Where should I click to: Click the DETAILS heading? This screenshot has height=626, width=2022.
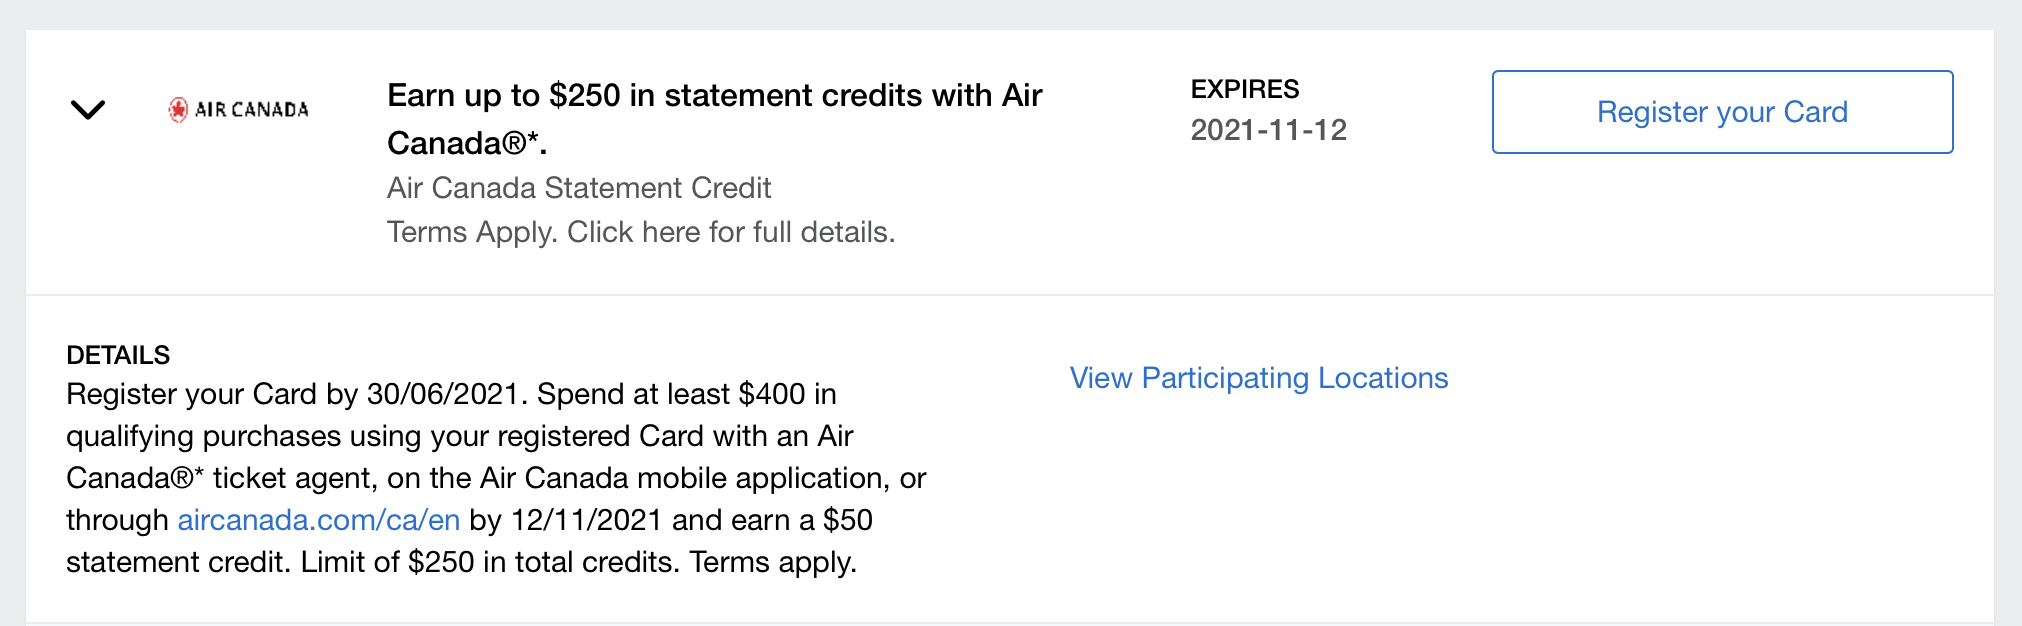[x=118, y=355]
